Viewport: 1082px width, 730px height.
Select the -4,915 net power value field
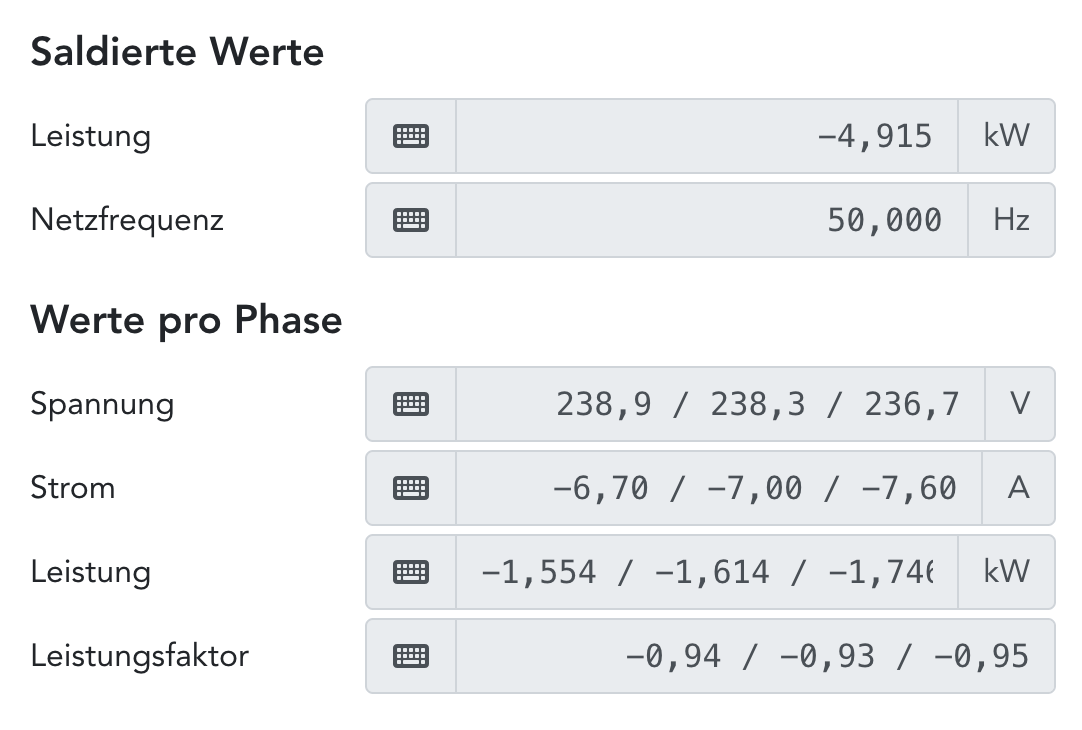(706, 136)
